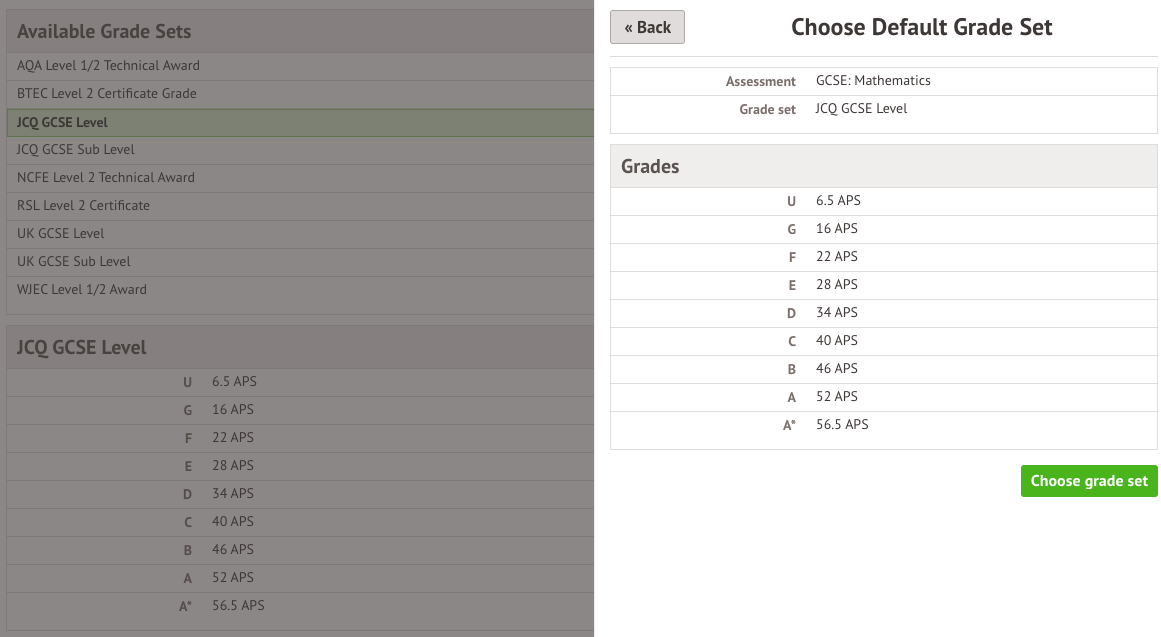This screenshot has width=1161, height=637.
Task: Choose WJEC Level 1/2 Award
Action: click(x=300, y=290)
